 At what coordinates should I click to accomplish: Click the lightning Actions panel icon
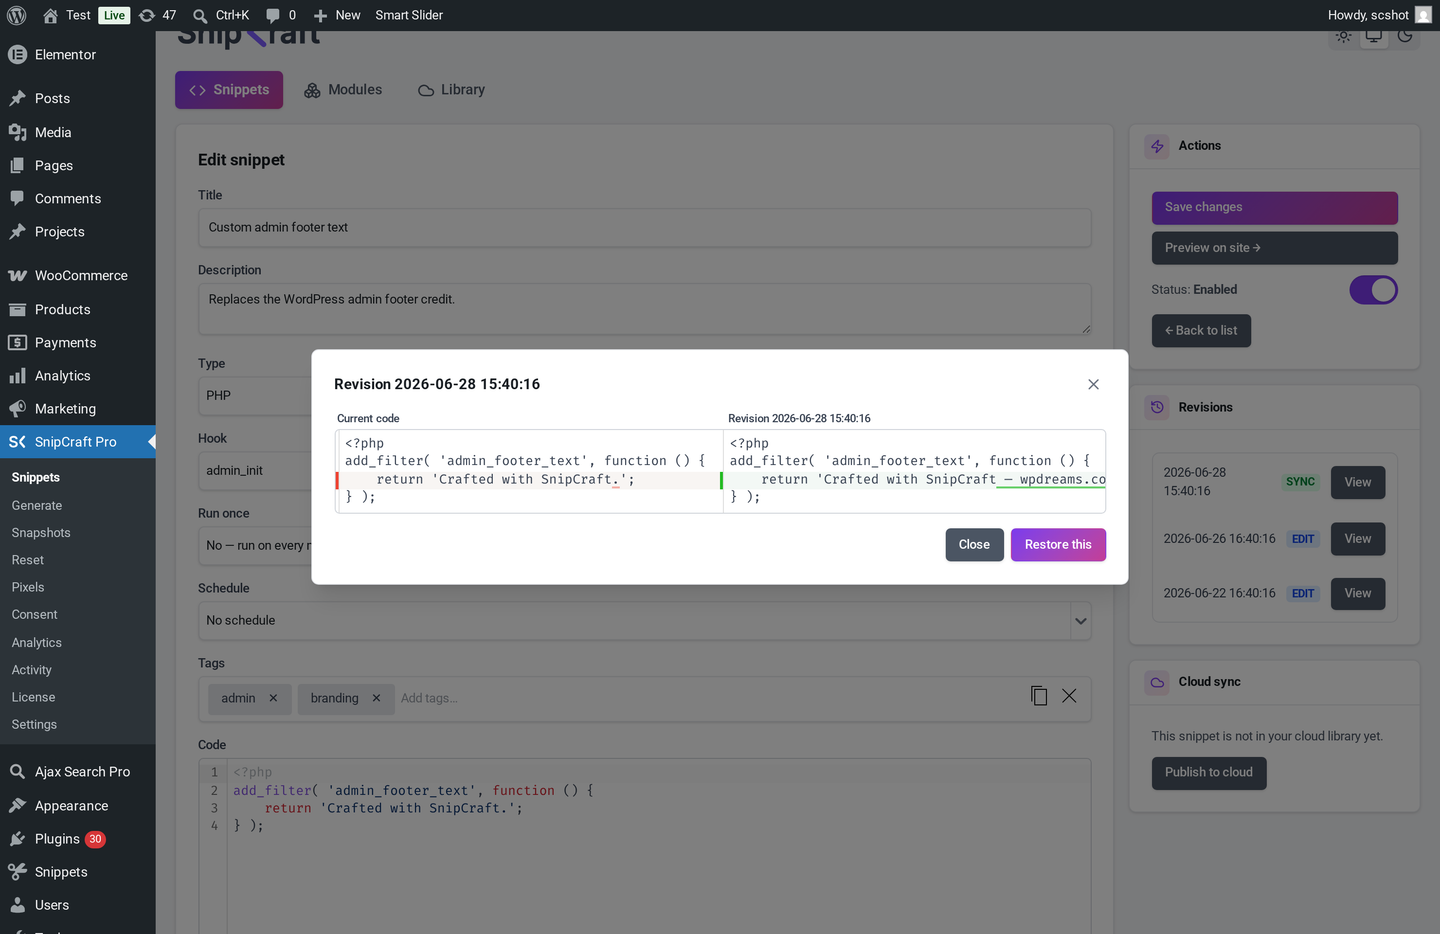(x=1157, y=146)
